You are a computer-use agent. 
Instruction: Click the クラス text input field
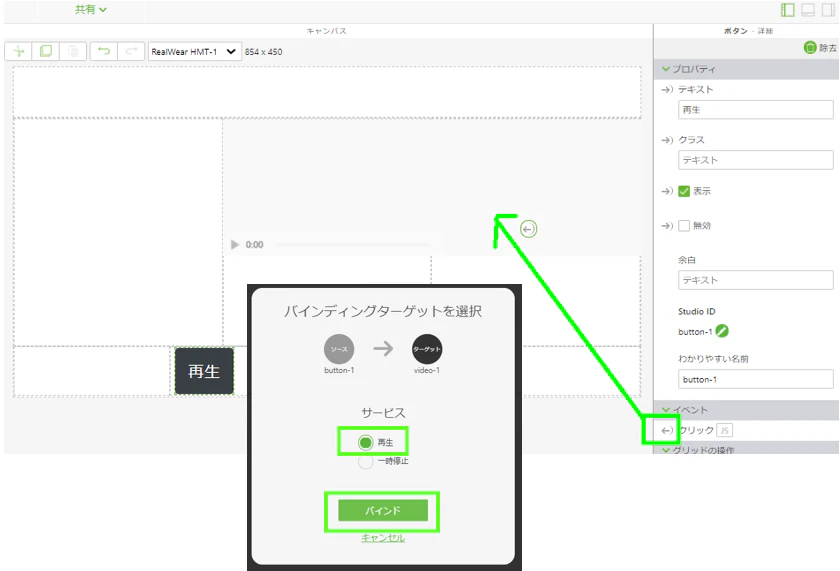[x=755, y=160]
